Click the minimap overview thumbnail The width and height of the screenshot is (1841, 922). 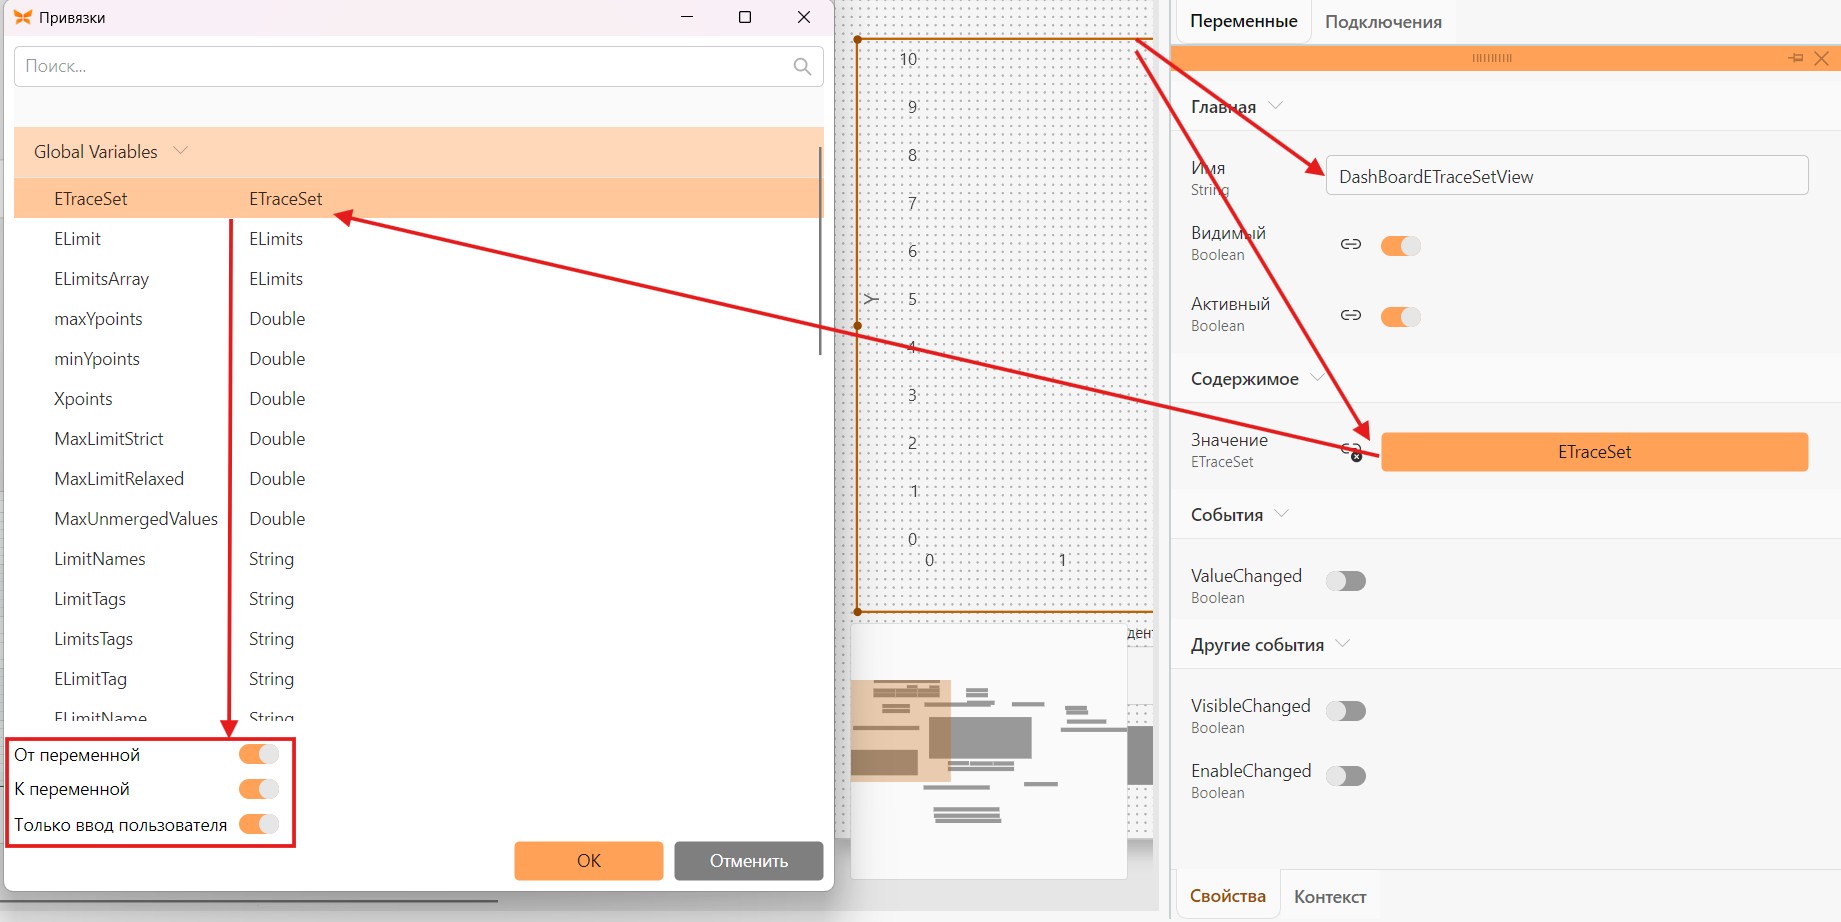[x=989, y=751]
